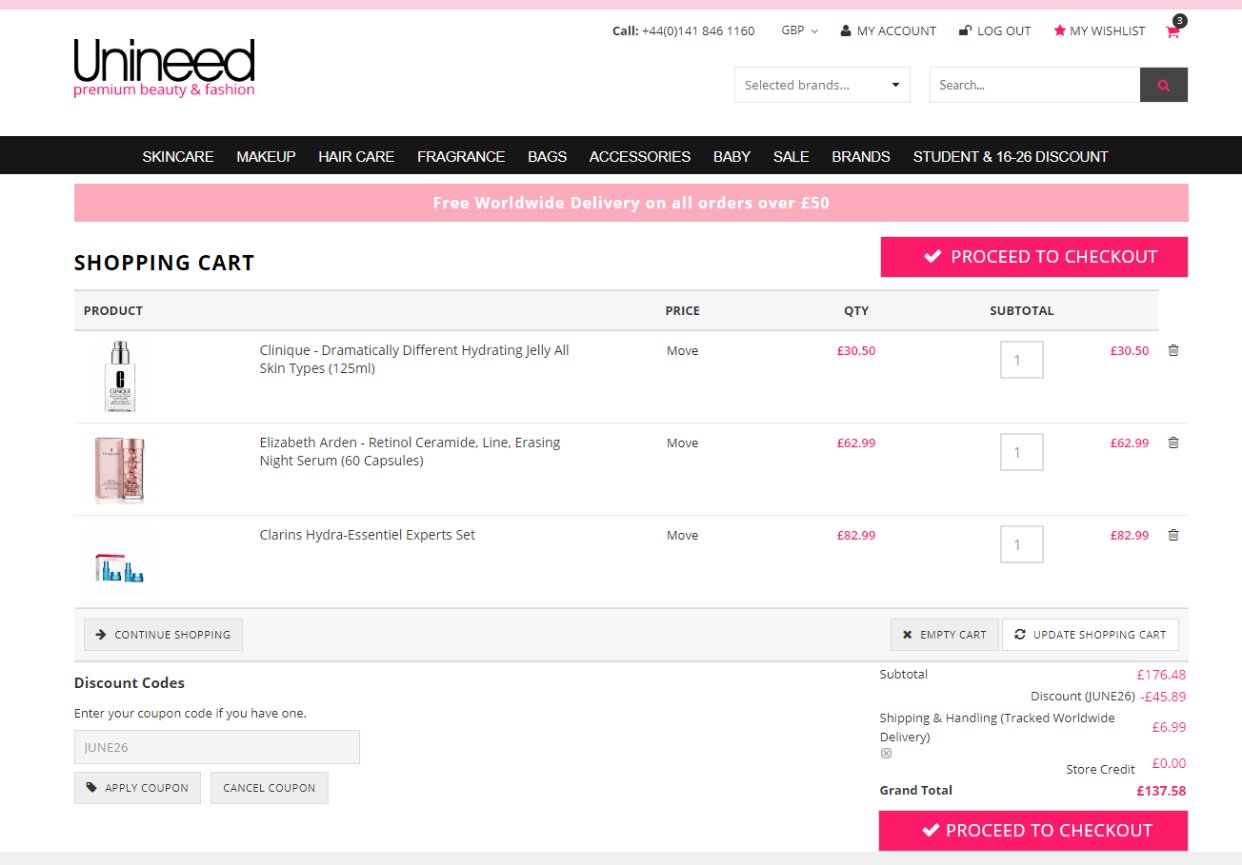Click Update Shopping Cart button

(1090, 635)
